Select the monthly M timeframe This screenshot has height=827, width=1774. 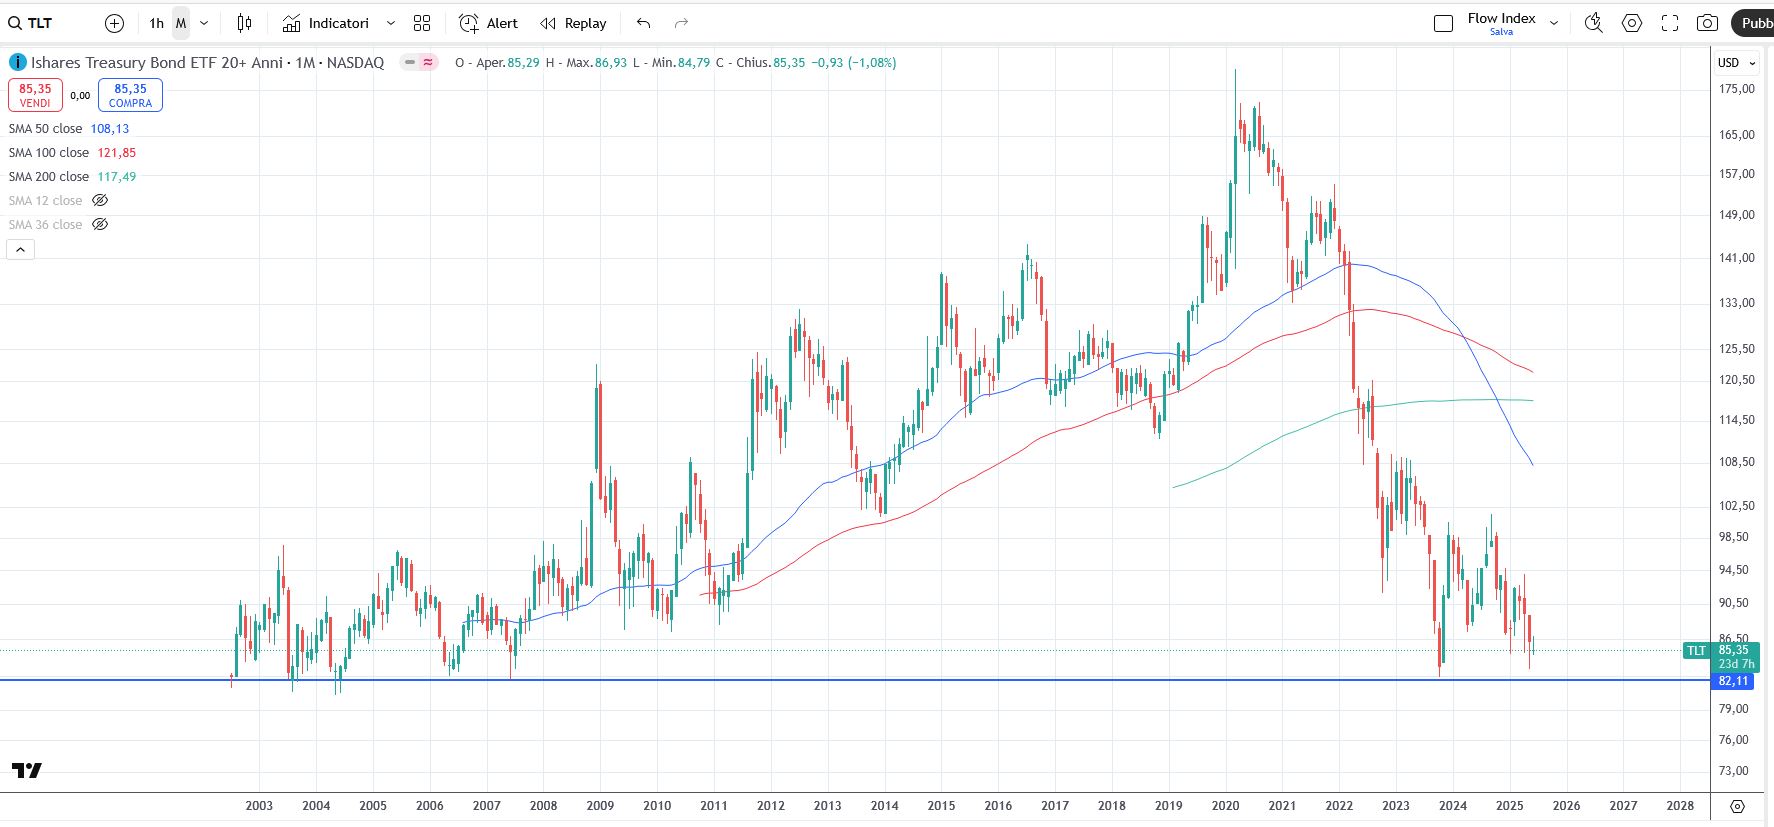(x=181, y=23)
